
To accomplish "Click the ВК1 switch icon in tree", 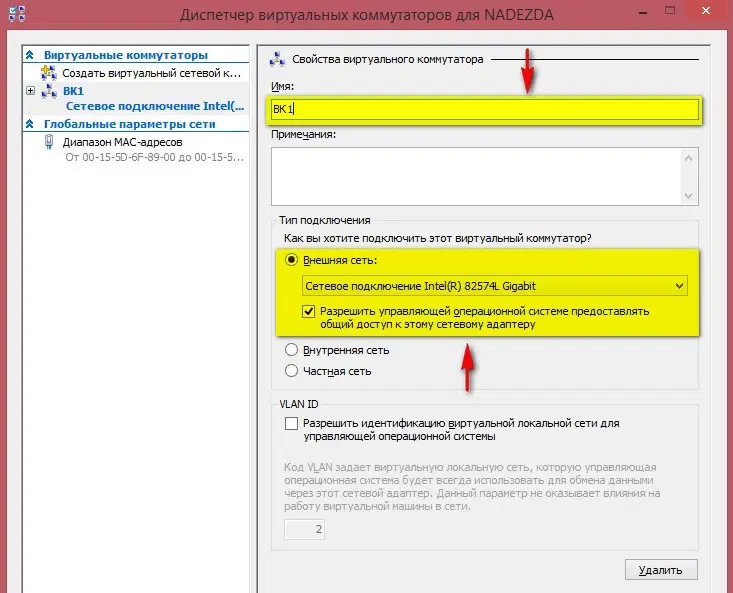I will tap(49, 91).
